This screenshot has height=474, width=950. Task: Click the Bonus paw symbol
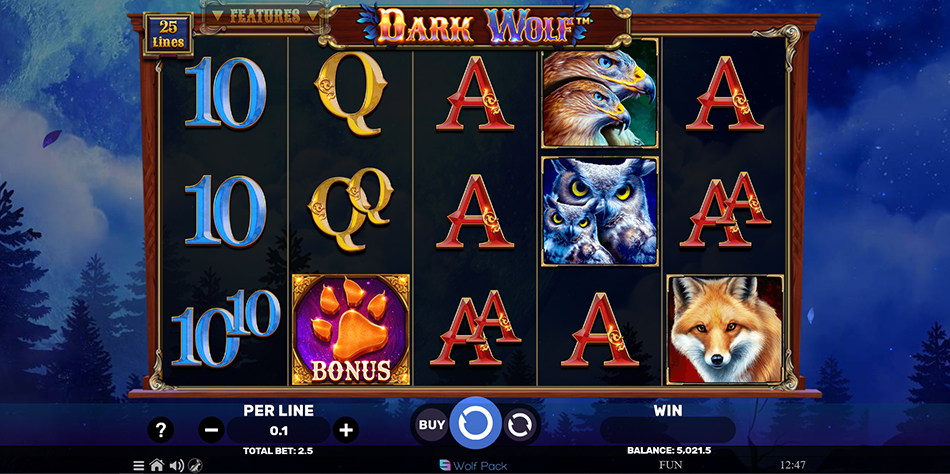351,330
